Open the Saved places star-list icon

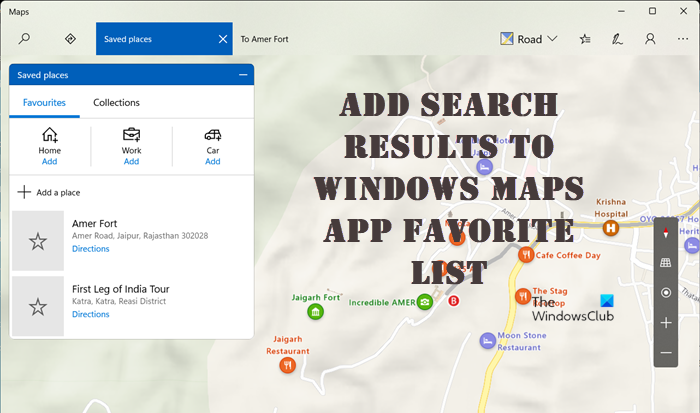[585, 39]
